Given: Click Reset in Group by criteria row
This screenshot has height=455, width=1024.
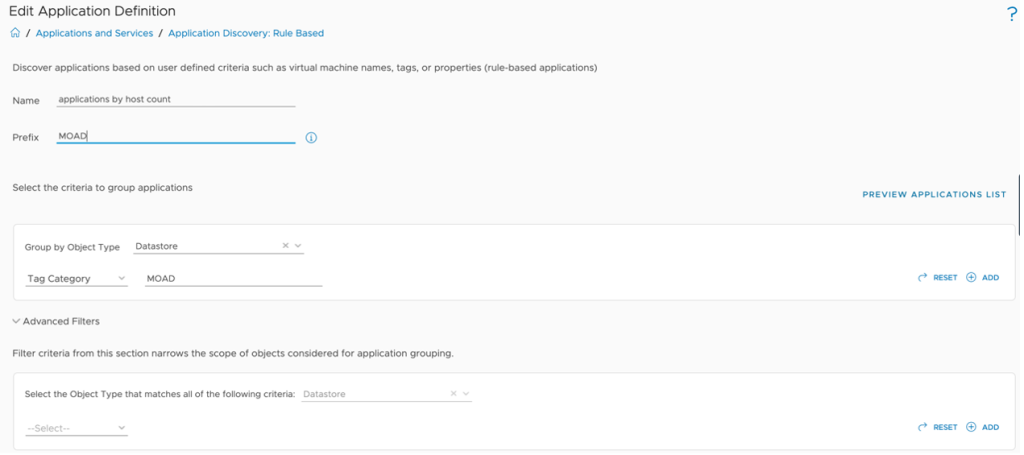Looking at the screenshot, I should (937, 278).
